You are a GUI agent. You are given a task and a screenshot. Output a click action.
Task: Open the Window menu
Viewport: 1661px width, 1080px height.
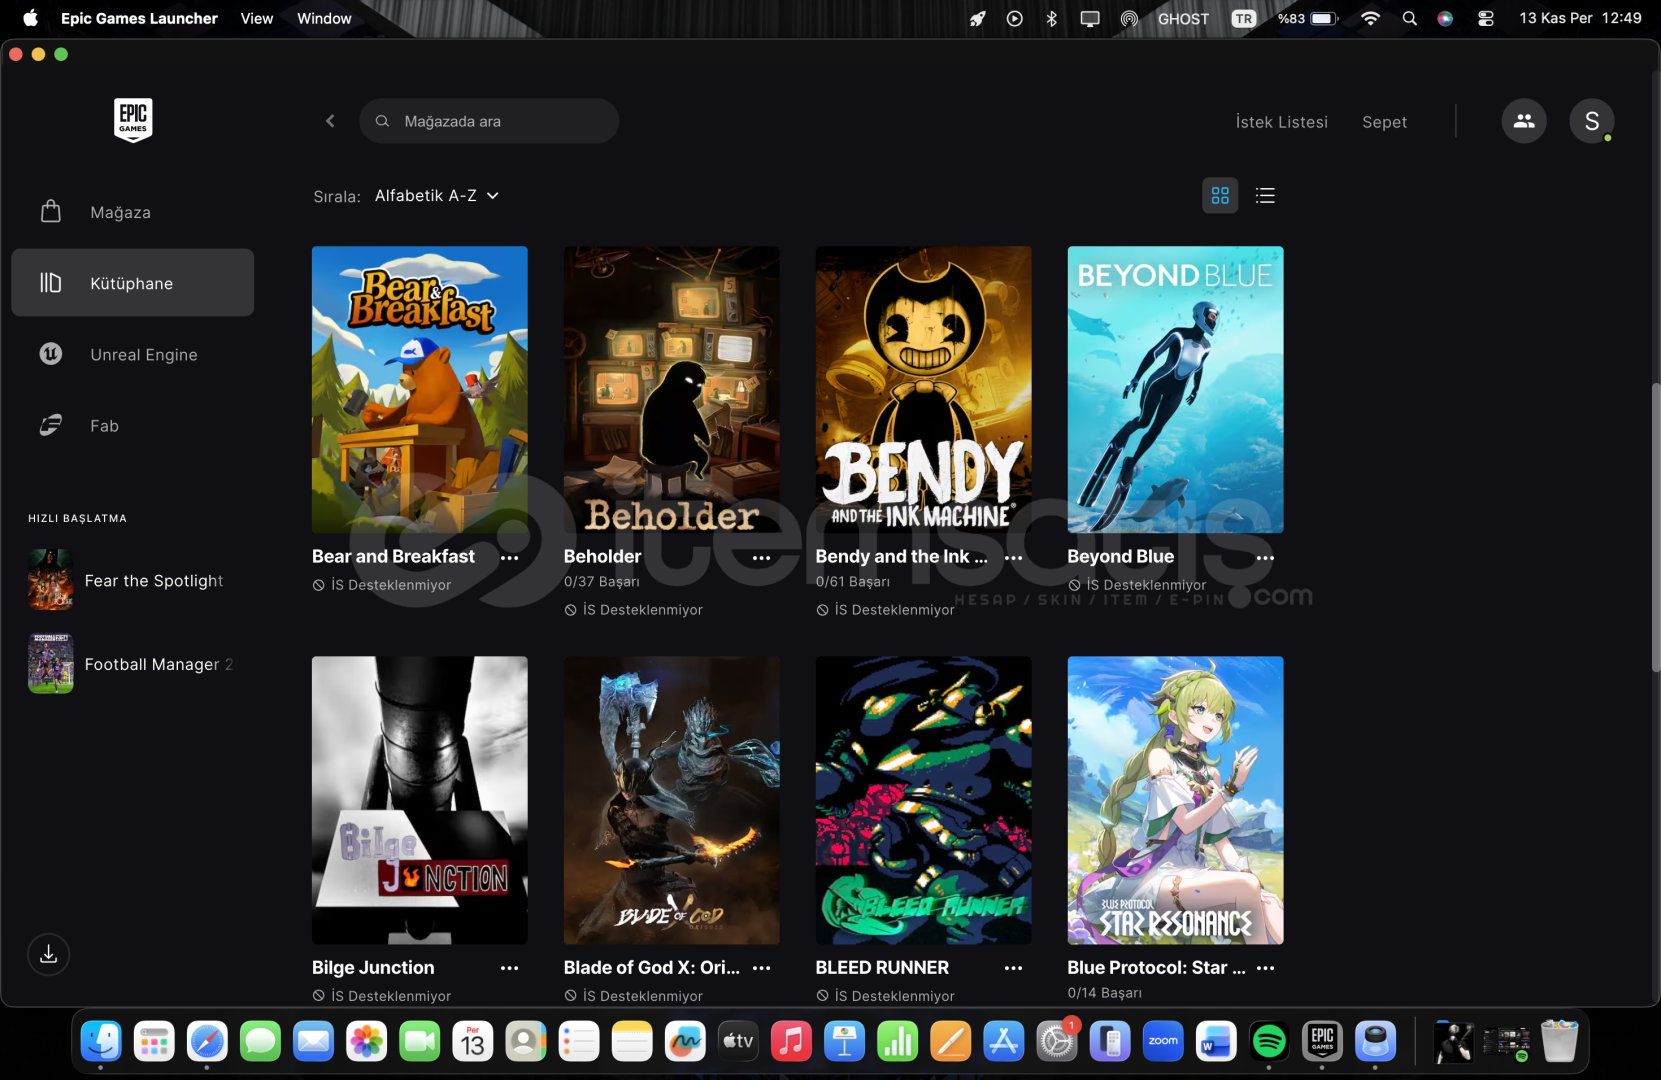point(324,18)
